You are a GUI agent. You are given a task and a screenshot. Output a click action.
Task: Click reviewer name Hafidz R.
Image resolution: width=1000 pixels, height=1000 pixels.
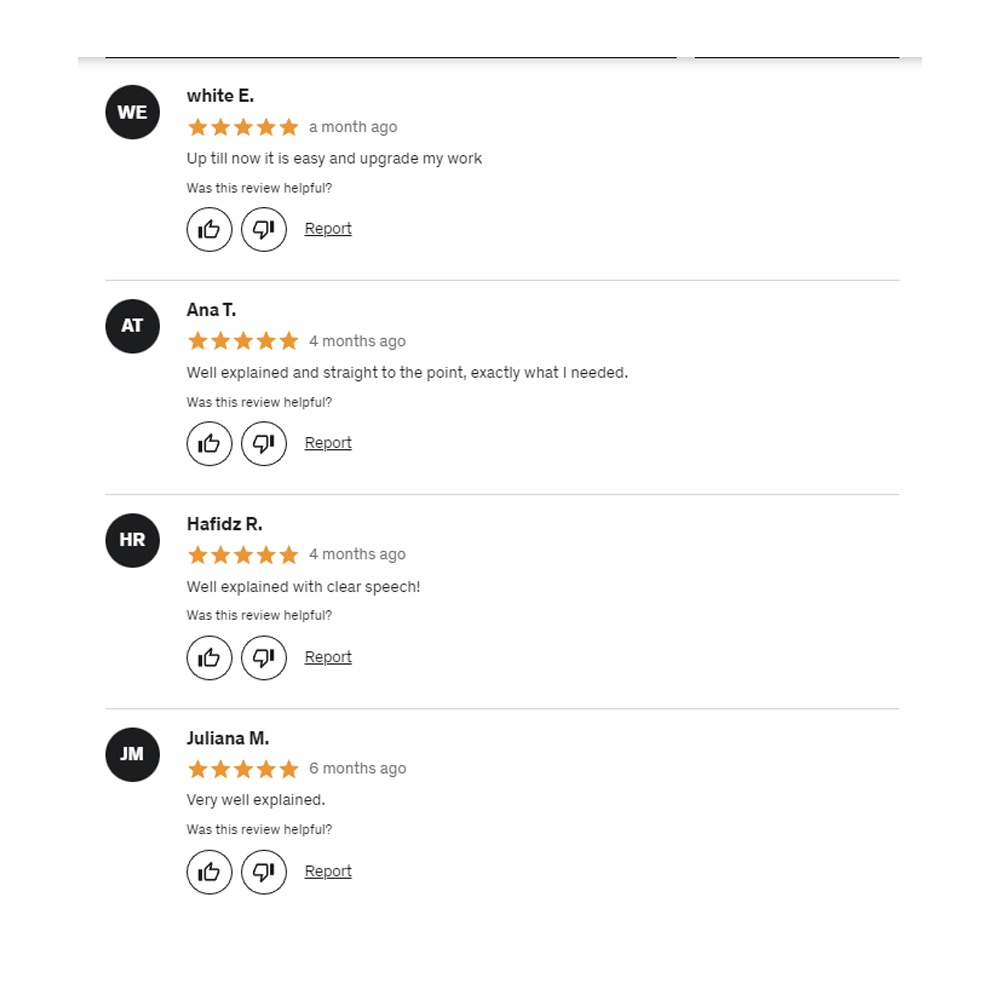[x=224, y=524]
